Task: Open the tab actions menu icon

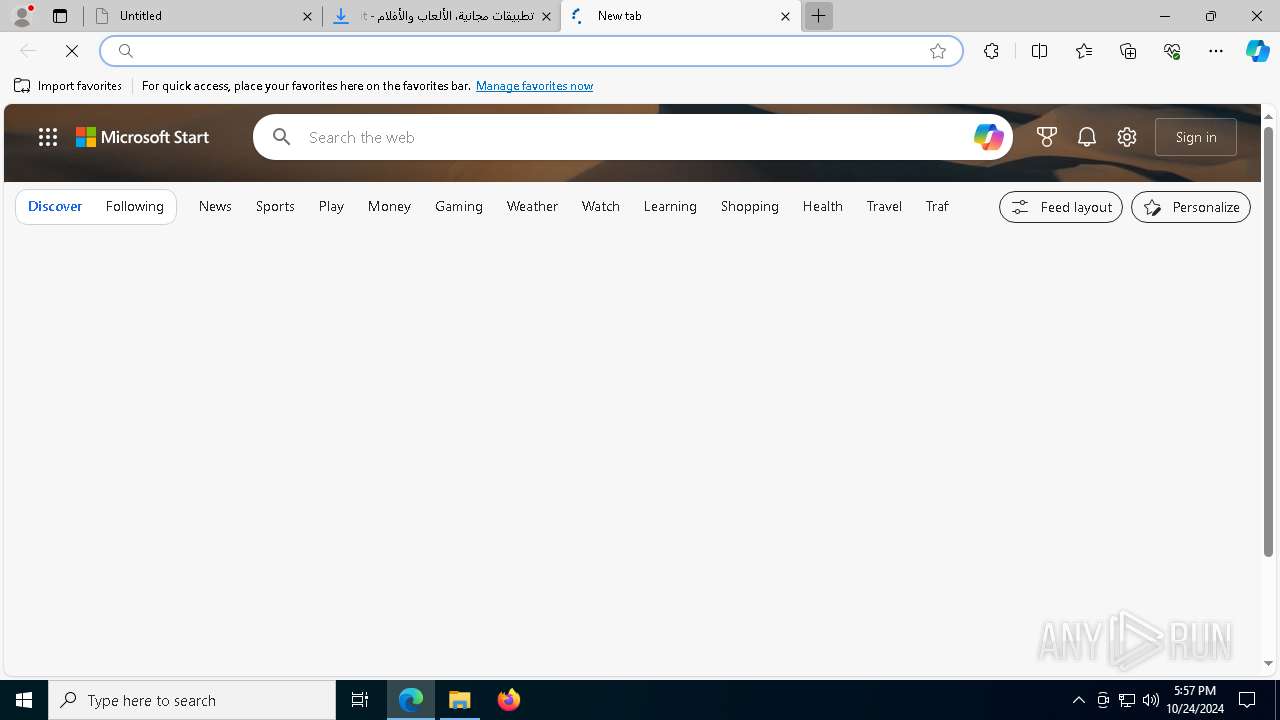Action: [x=60, y=16]
